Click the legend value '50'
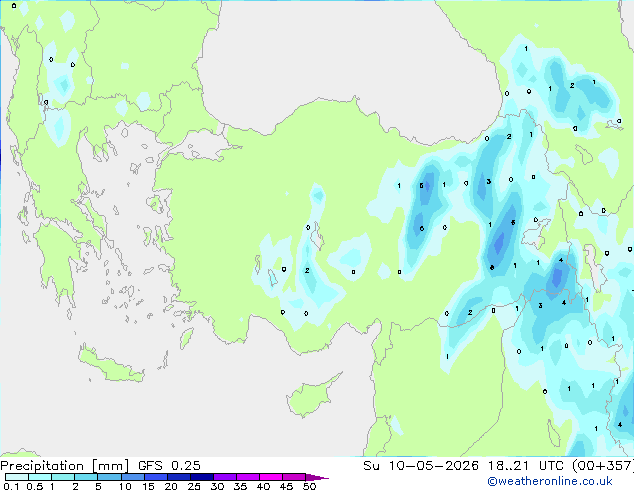This screenshot has height=490, width=634. point(309,486)
